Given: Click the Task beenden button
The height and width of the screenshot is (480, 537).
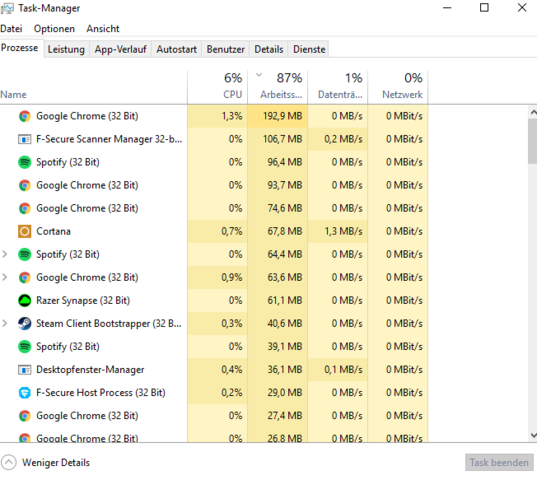Looking at the screenshot, I should [499, 463].
